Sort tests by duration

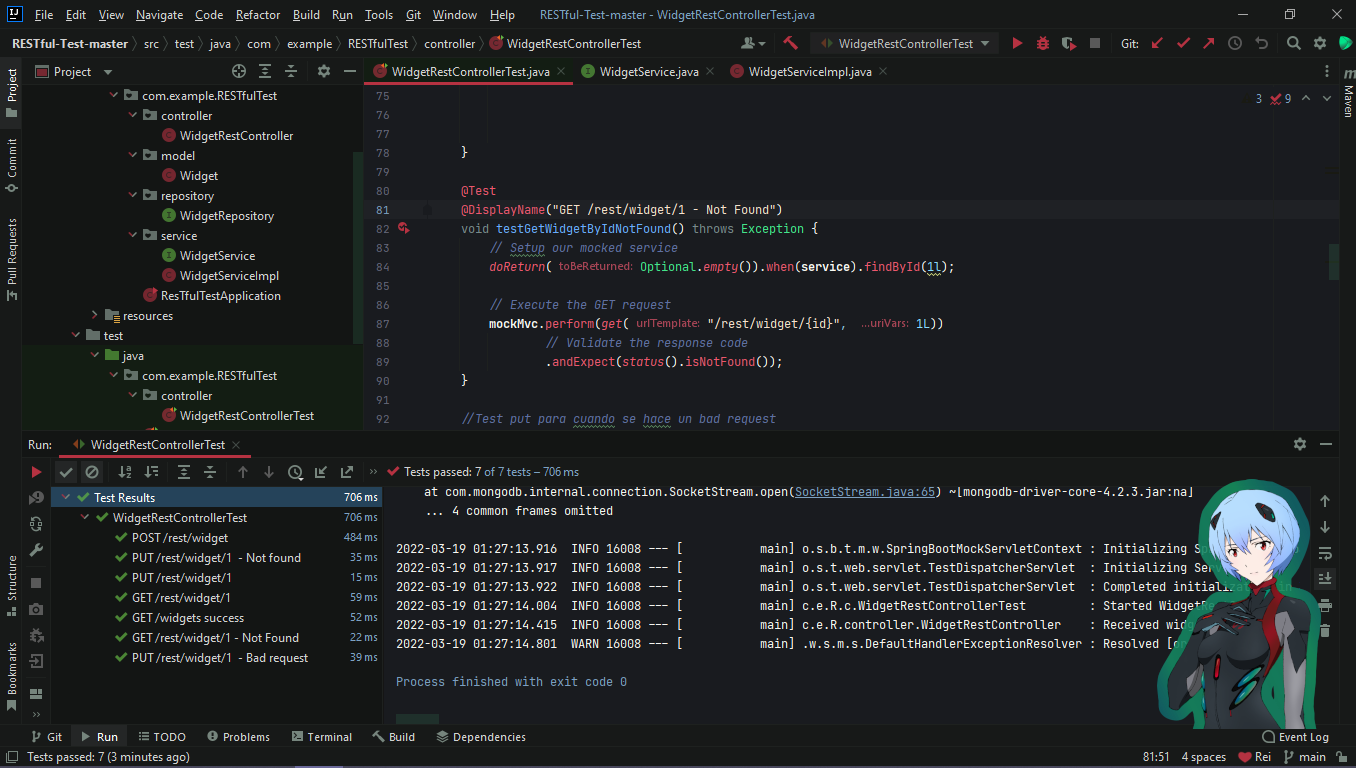[151, 472]
